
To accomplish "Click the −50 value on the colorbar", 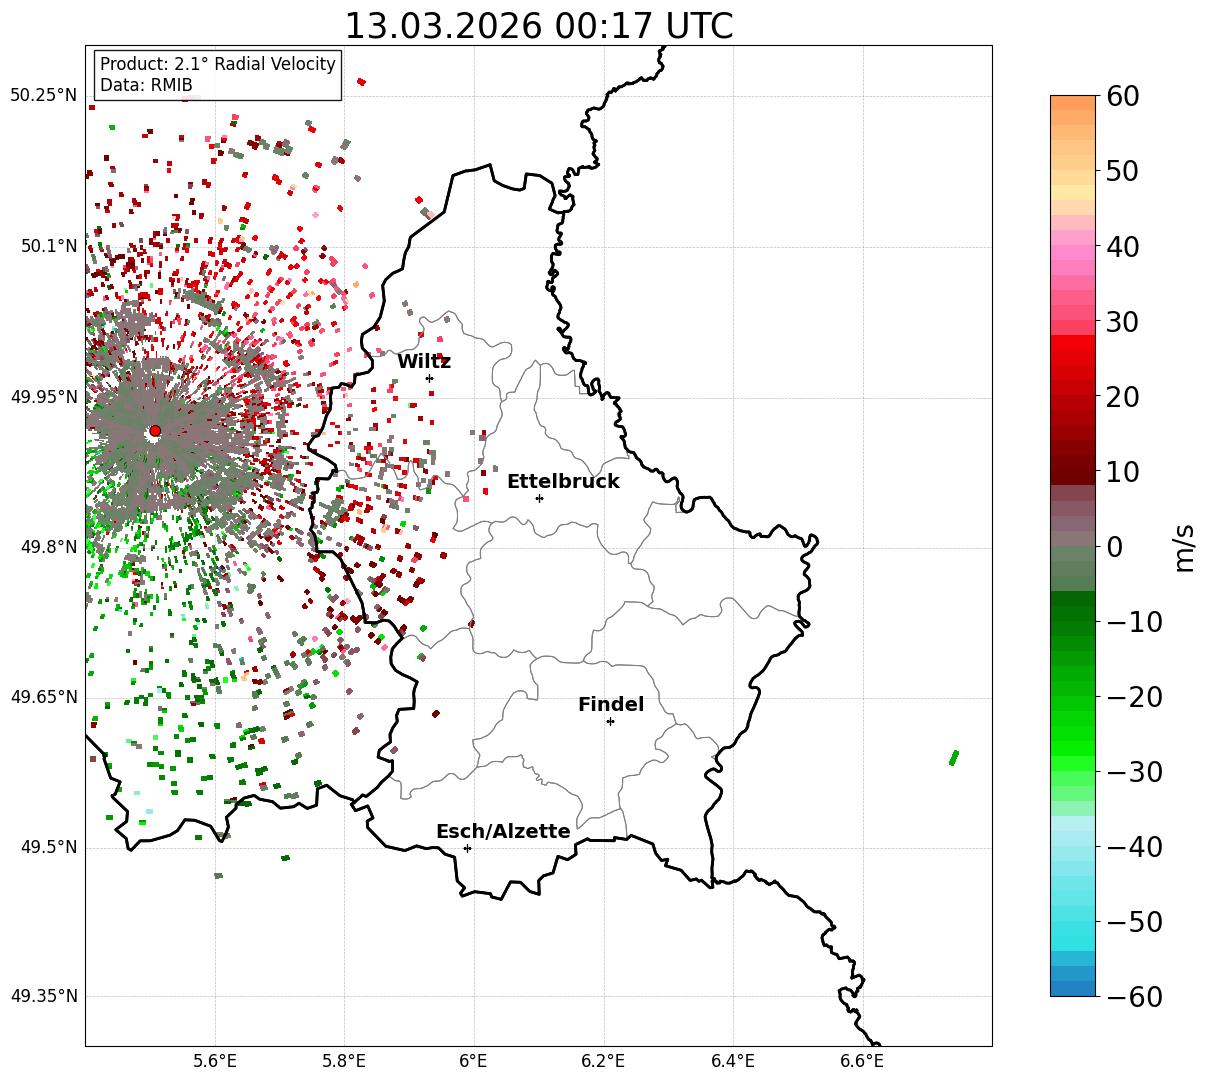I will coord(1133,921).
